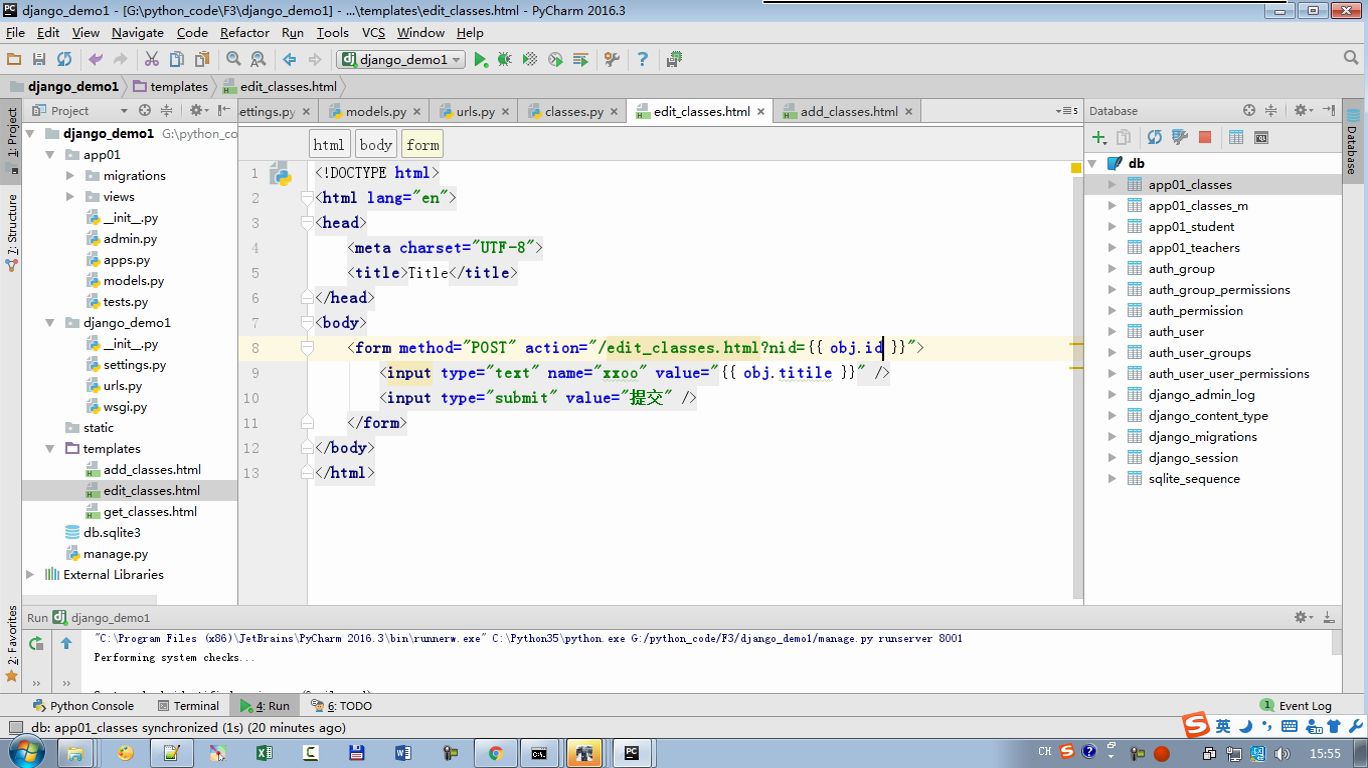This screenshot has height=768, width=1368.
Task: Click scroll-from-source icon in Project panel
Action: tap(145, 111)
